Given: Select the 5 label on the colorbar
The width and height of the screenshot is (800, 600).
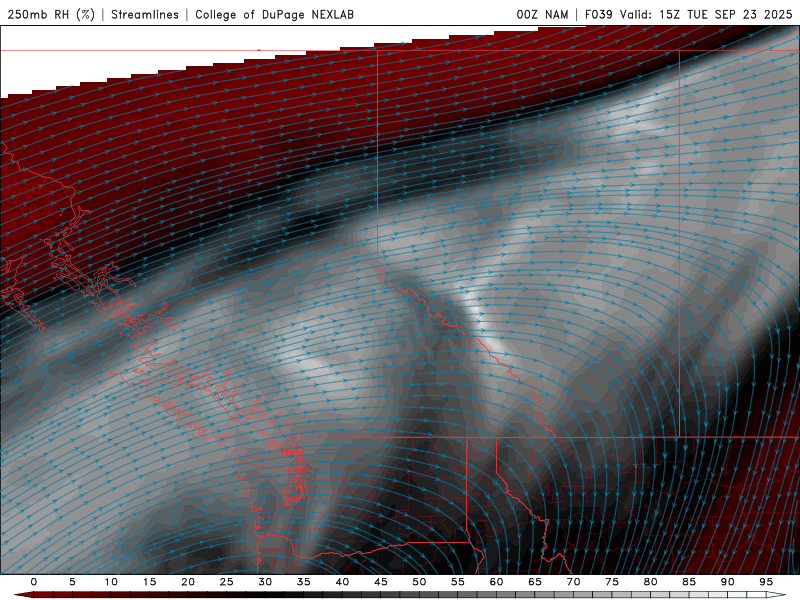Looking at the screenshot, I should tap(72, 582).
